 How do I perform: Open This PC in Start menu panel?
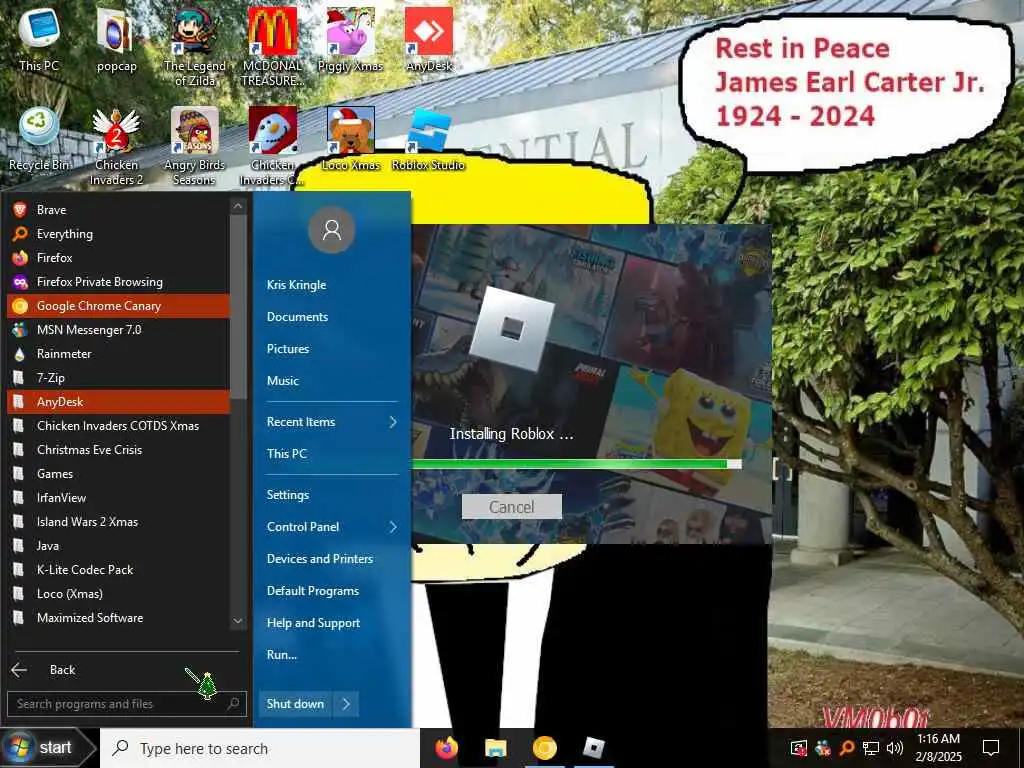[x=287, y=453]
